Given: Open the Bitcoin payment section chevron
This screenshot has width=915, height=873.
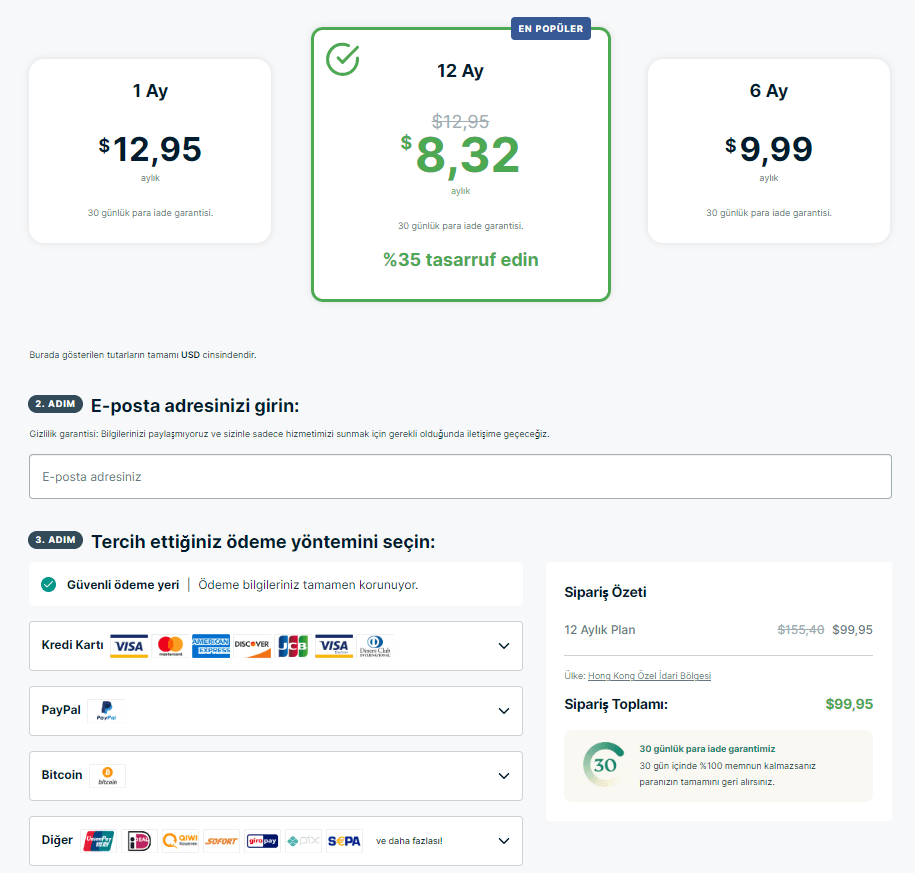Looking at the screenshot, I should point(503,776).
